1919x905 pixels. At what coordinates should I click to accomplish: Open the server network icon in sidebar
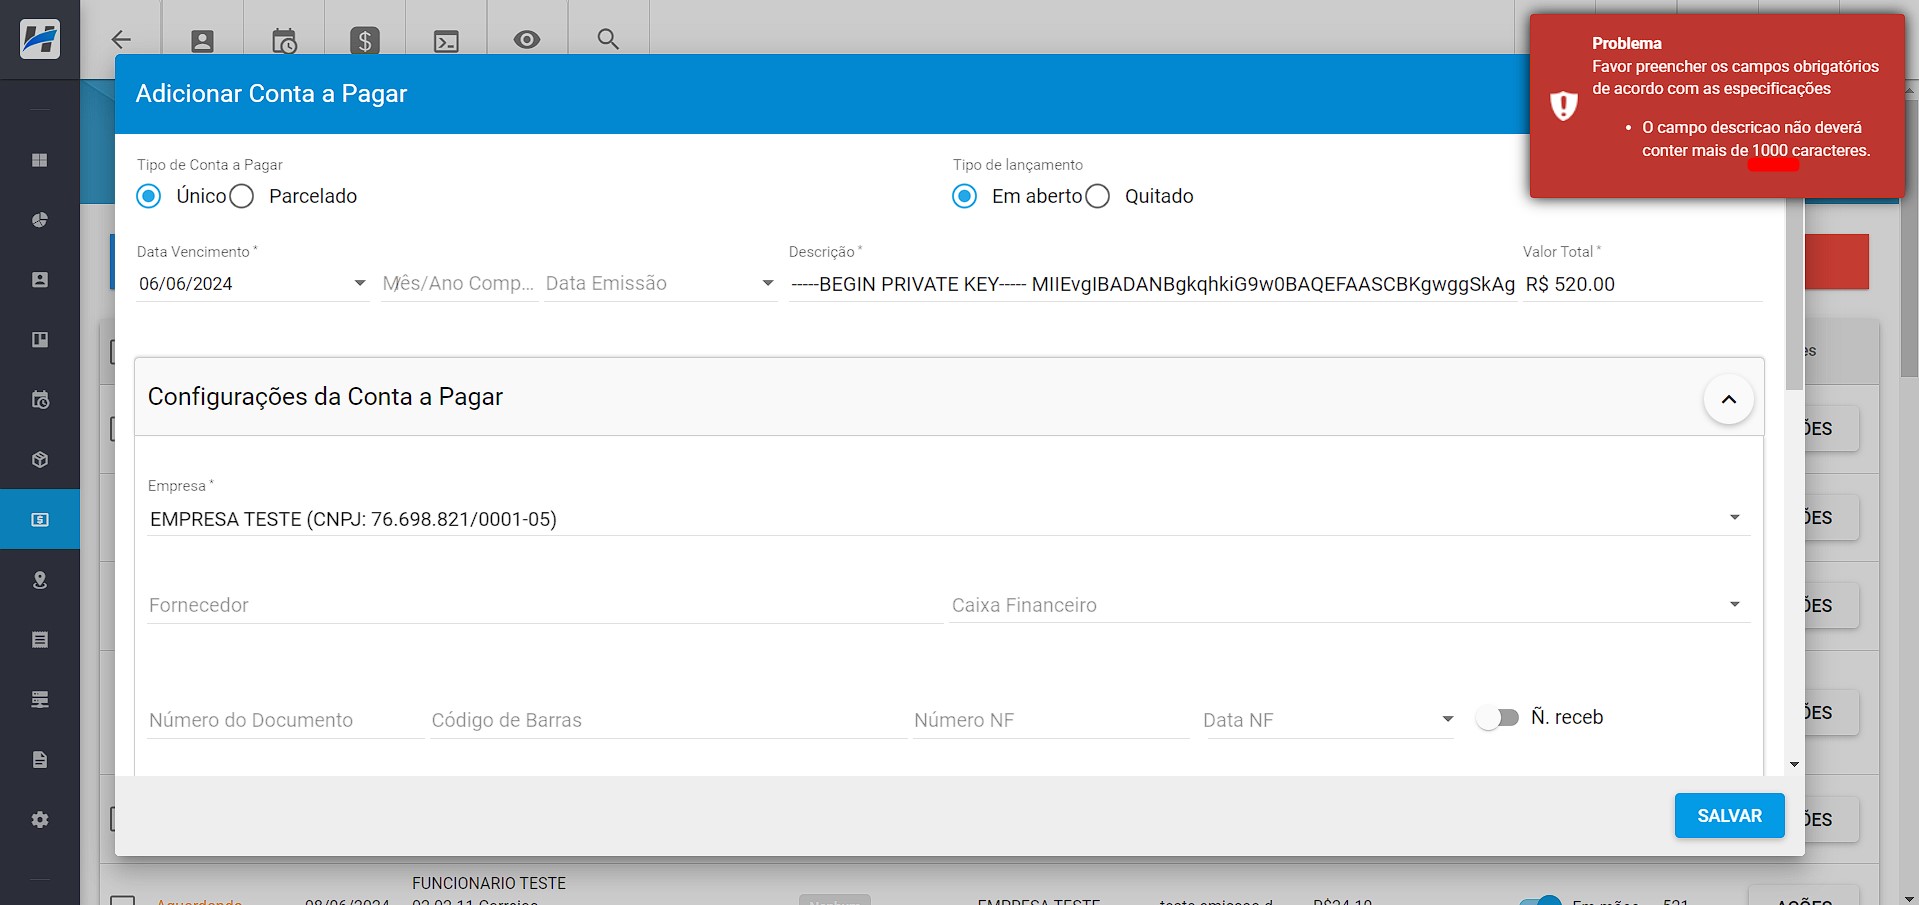coord(40,700)
